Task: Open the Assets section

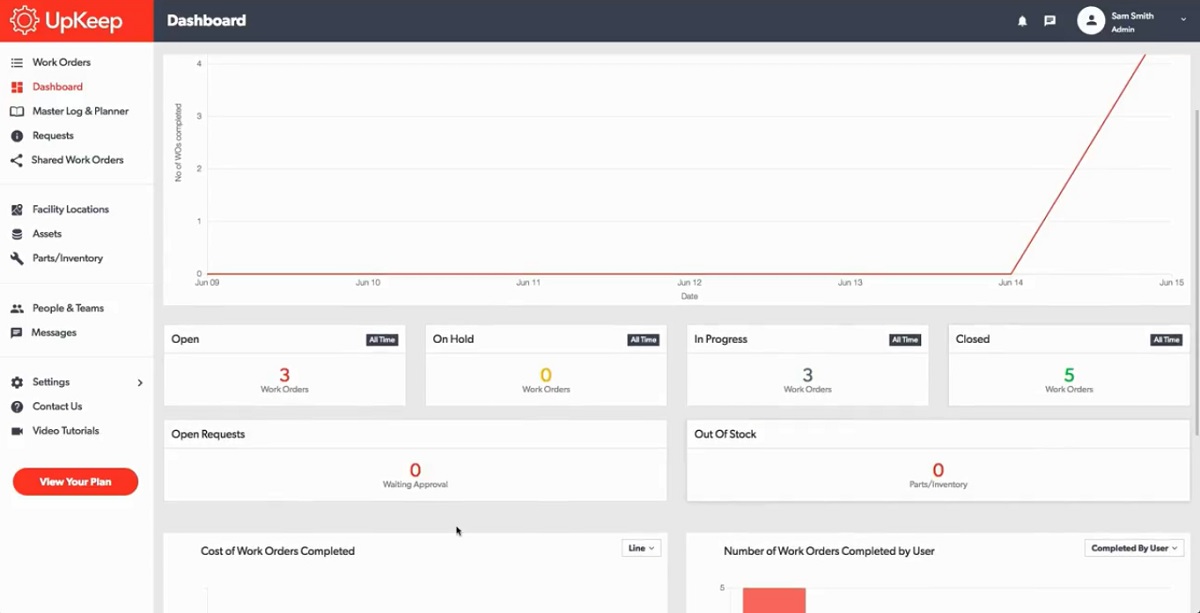Action: click(x=46, y=233)
